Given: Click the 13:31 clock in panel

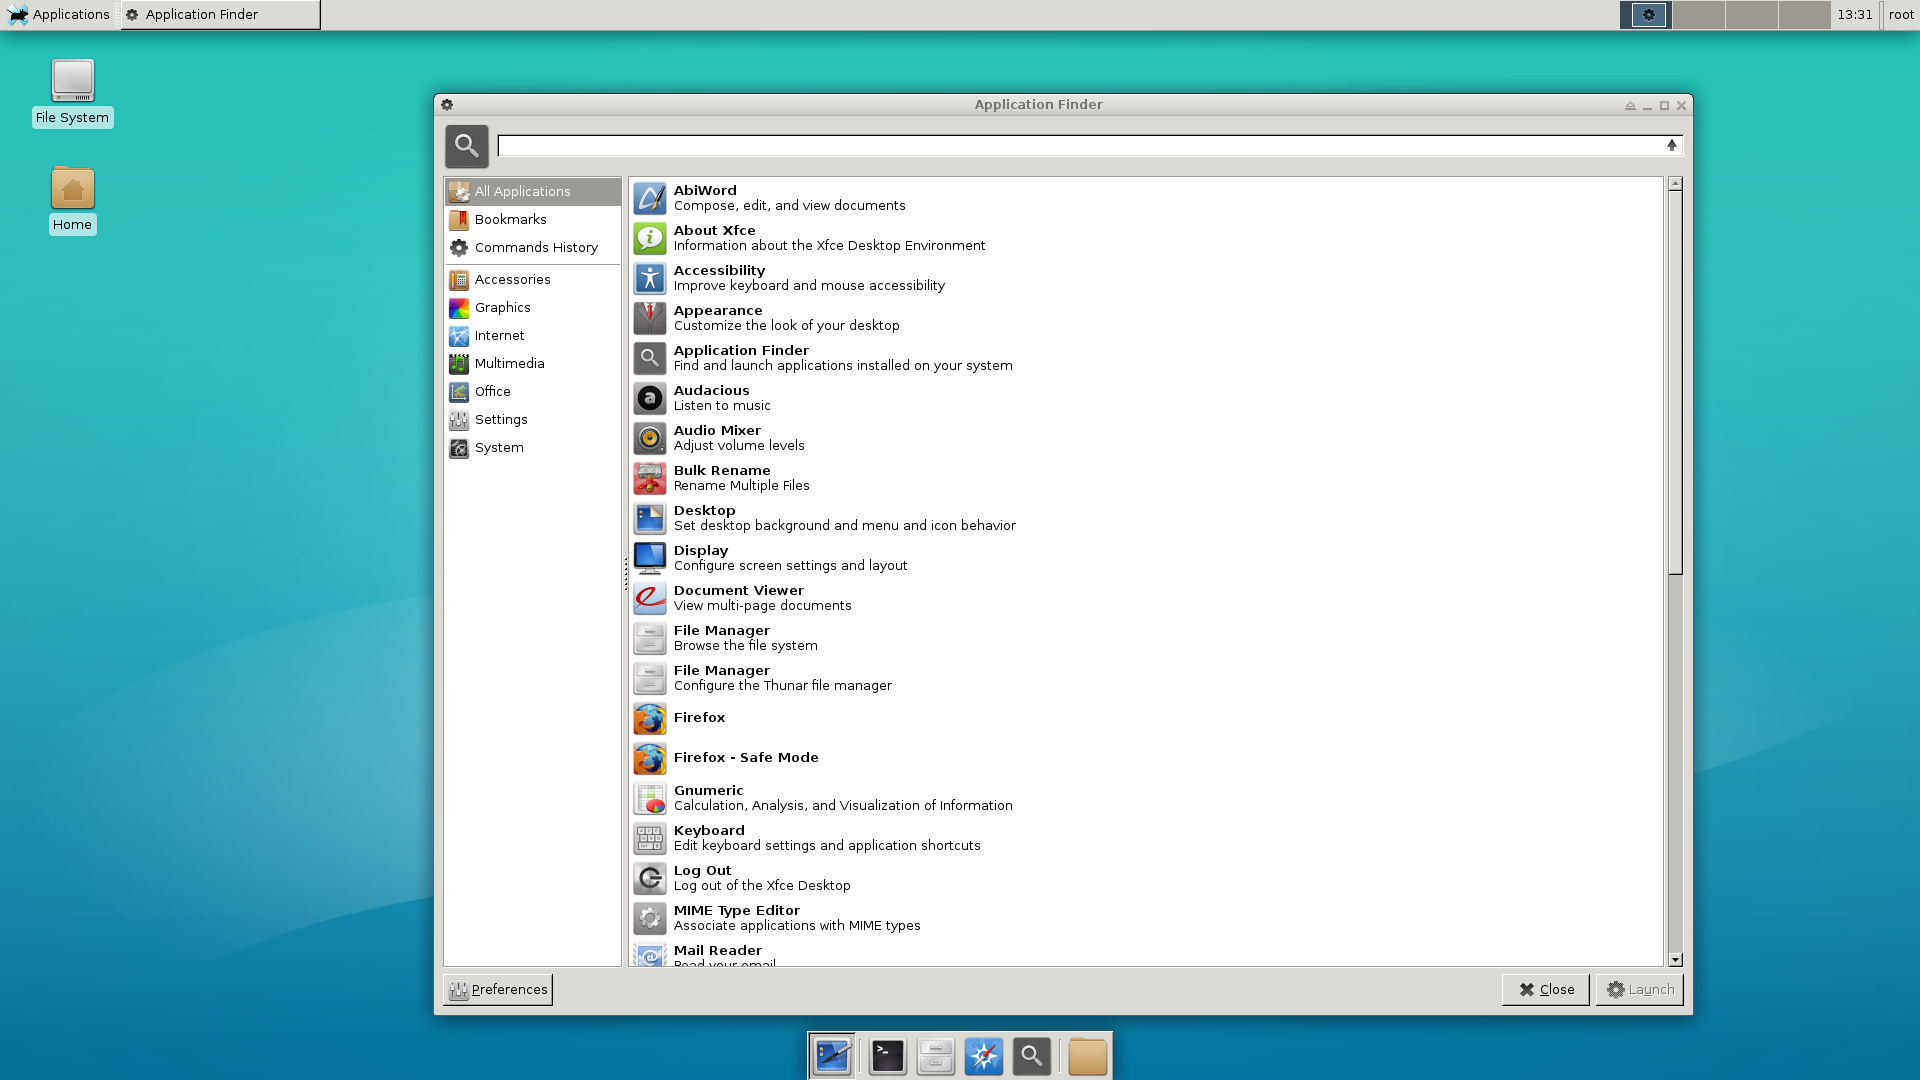Looking at the screenshot, I should [1855, 14].
